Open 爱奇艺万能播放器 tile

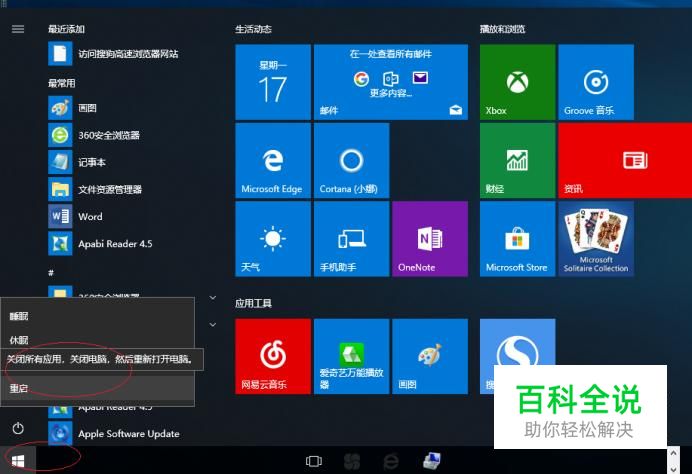tap(351, 356)
